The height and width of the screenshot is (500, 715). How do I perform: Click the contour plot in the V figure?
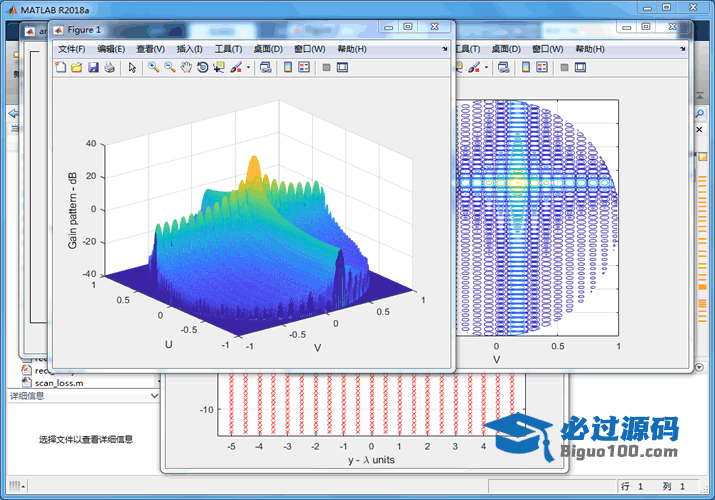click(537, 218)
